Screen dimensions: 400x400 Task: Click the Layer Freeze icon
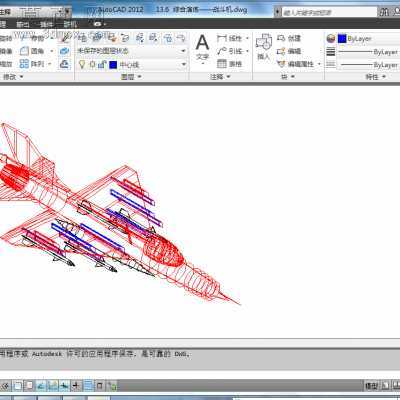click(x=168, y=38)
